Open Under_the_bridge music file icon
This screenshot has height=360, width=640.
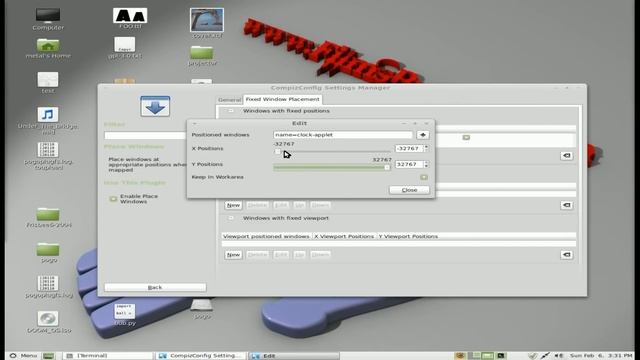pyautogui.click(x=48, y=115)
